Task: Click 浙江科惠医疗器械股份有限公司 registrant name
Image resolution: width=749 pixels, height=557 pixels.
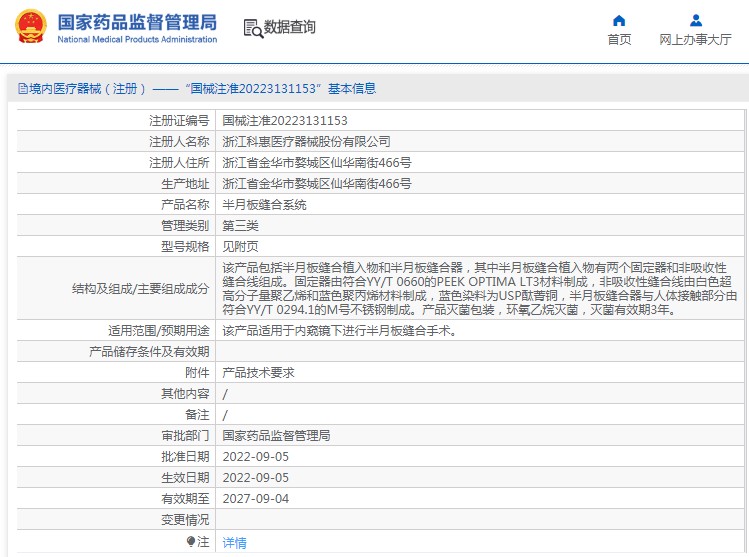Action: 306,141
